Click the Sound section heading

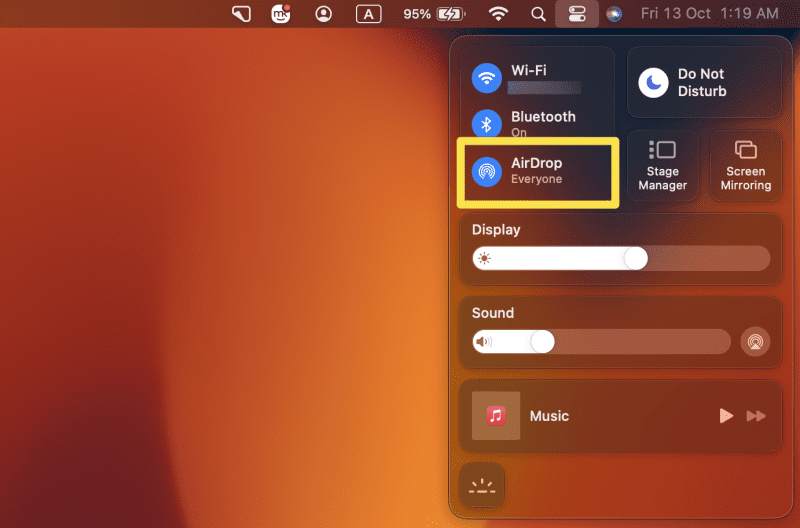point(492,313)
